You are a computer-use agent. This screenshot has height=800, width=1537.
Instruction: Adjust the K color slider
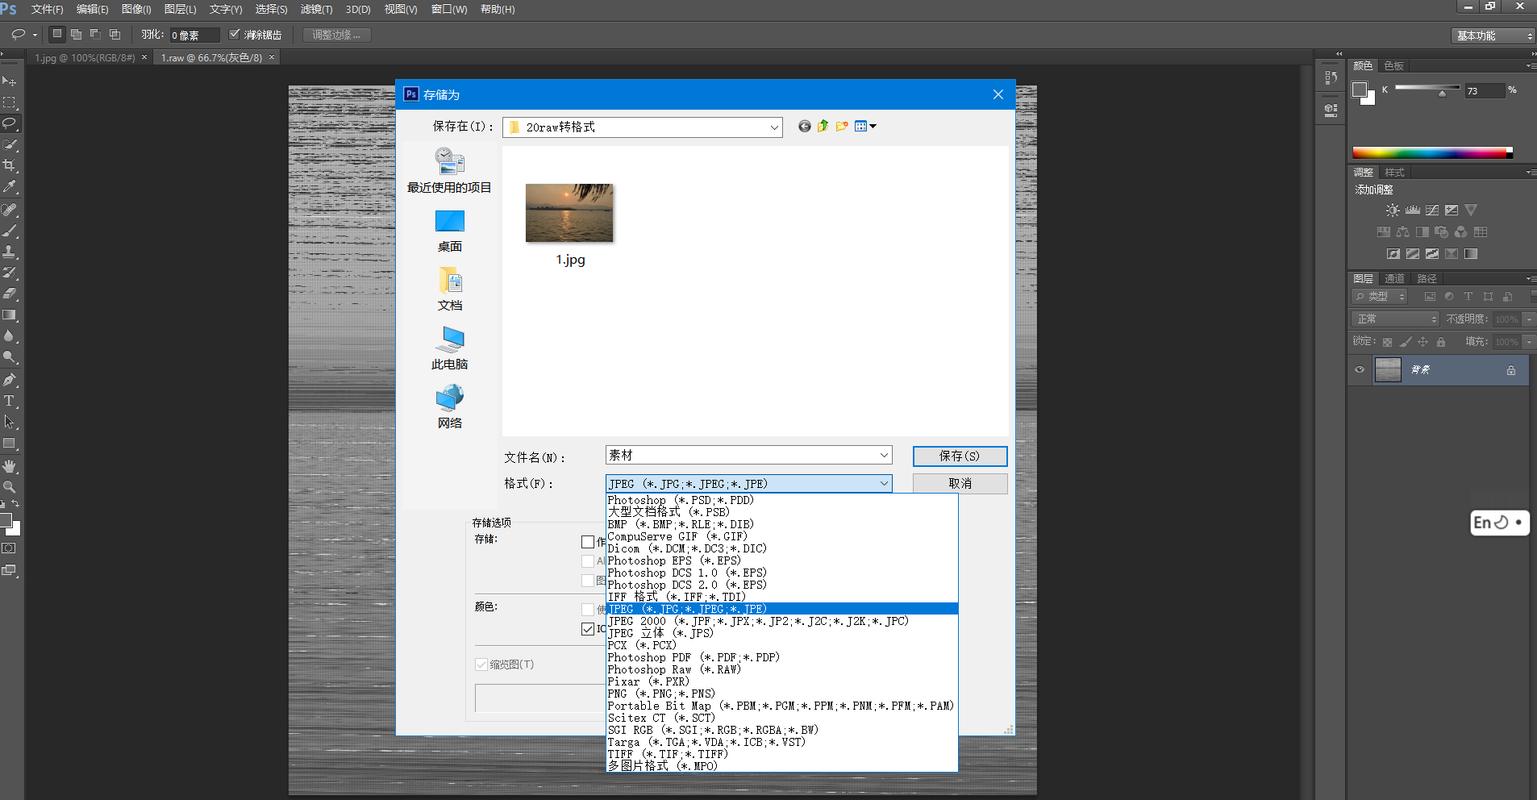click(x=1442, y=93)
